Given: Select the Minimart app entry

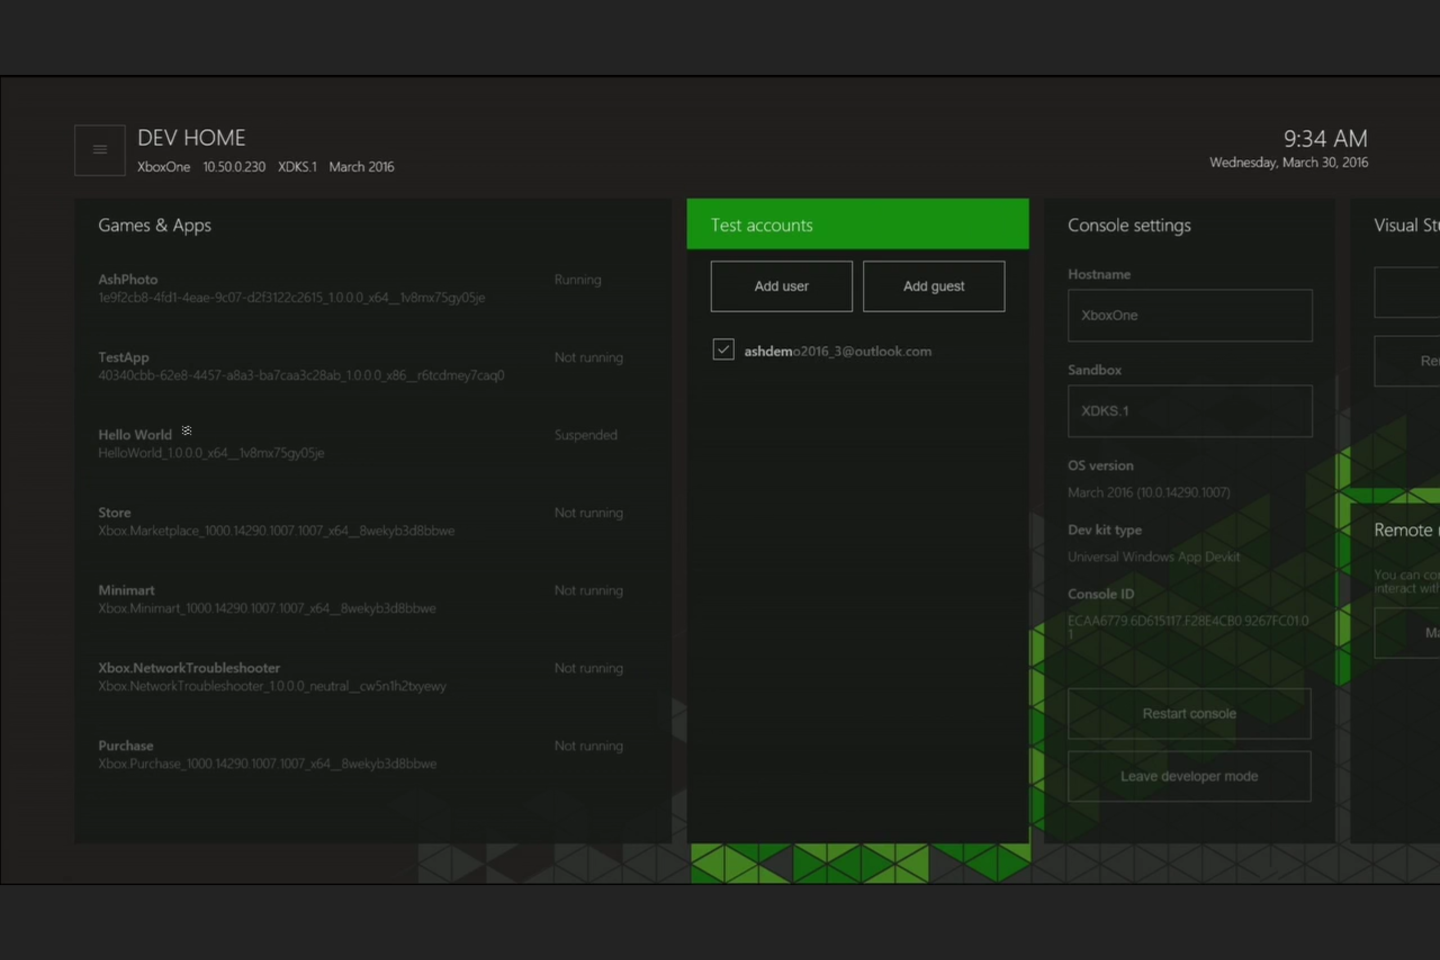Looking at the screenshot, I should (300, 598).
